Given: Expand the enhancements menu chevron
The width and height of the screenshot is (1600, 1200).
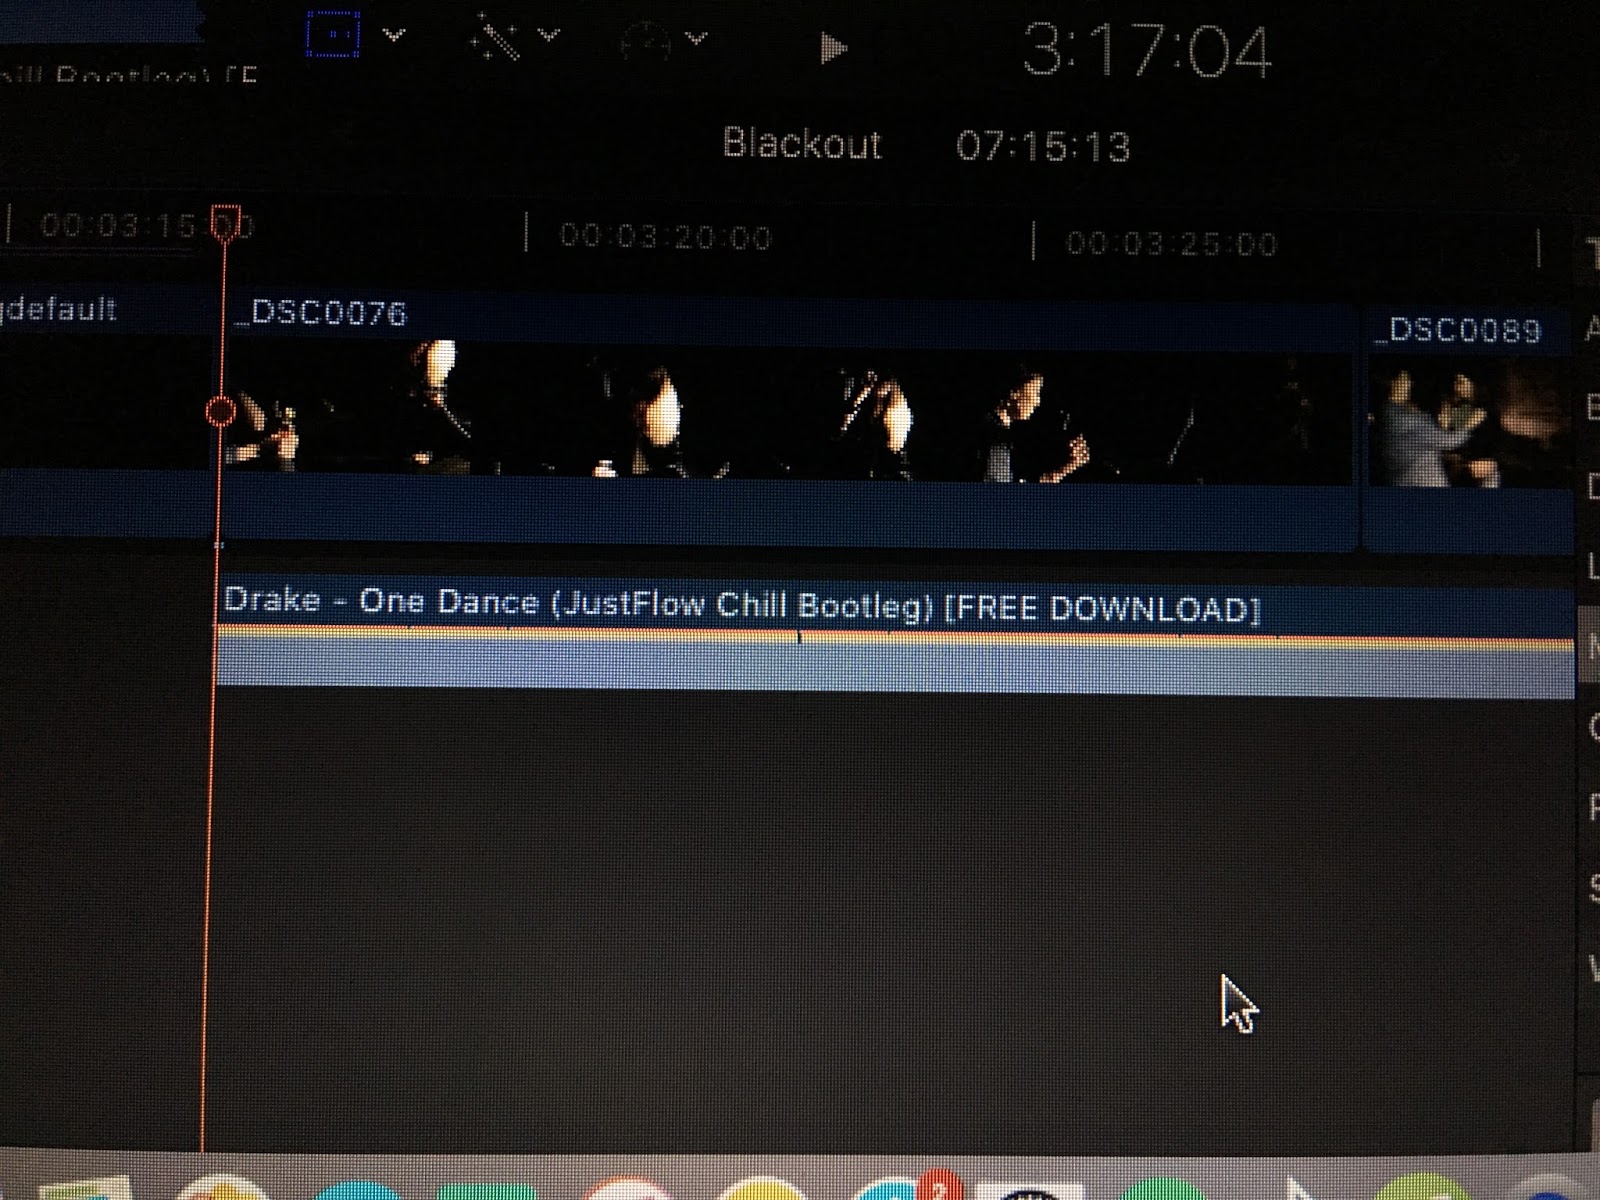Looking at the screenshot, I should 548,37.
